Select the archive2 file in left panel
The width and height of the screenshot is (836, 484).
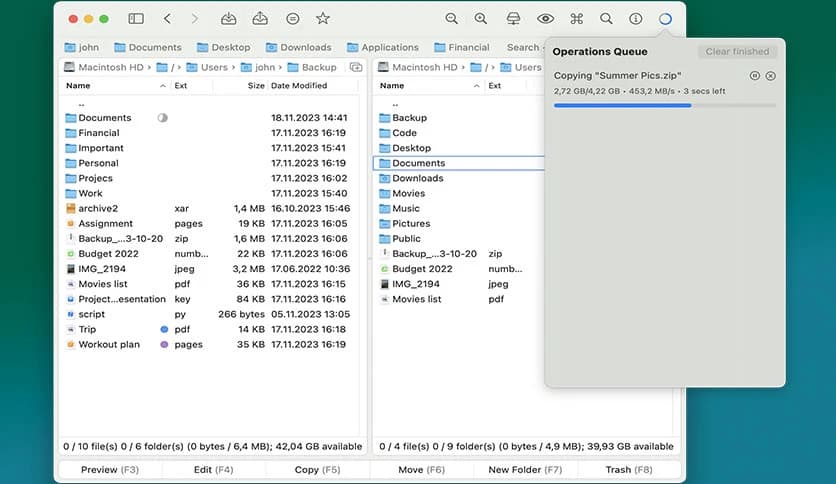click(x=98, y=208)
